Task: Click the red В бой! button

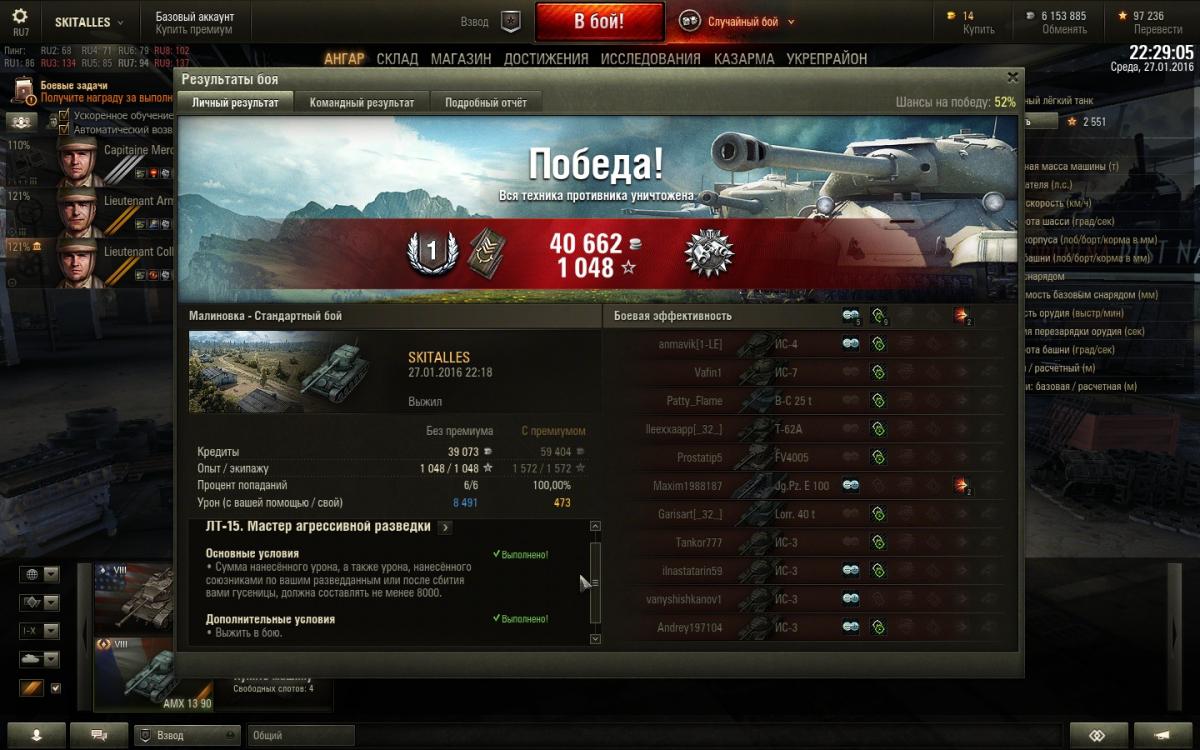Action: click(599, 22)
